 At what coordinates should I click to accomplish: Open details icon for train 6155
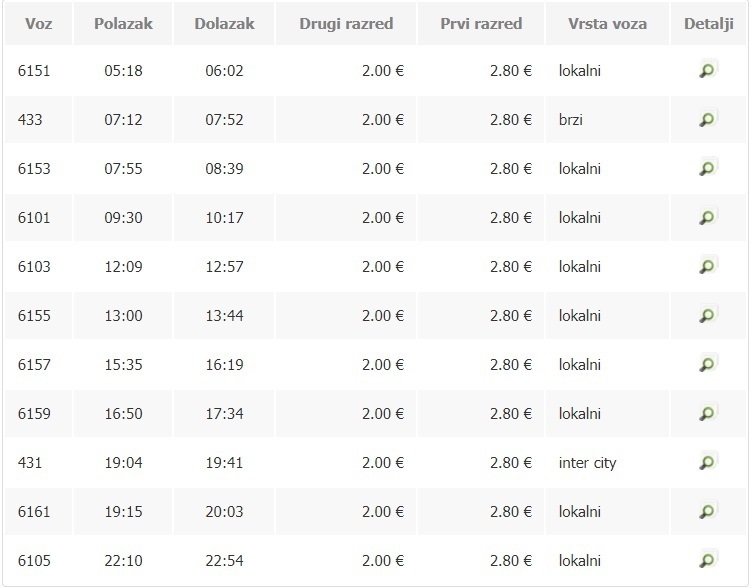click(708, 315)
